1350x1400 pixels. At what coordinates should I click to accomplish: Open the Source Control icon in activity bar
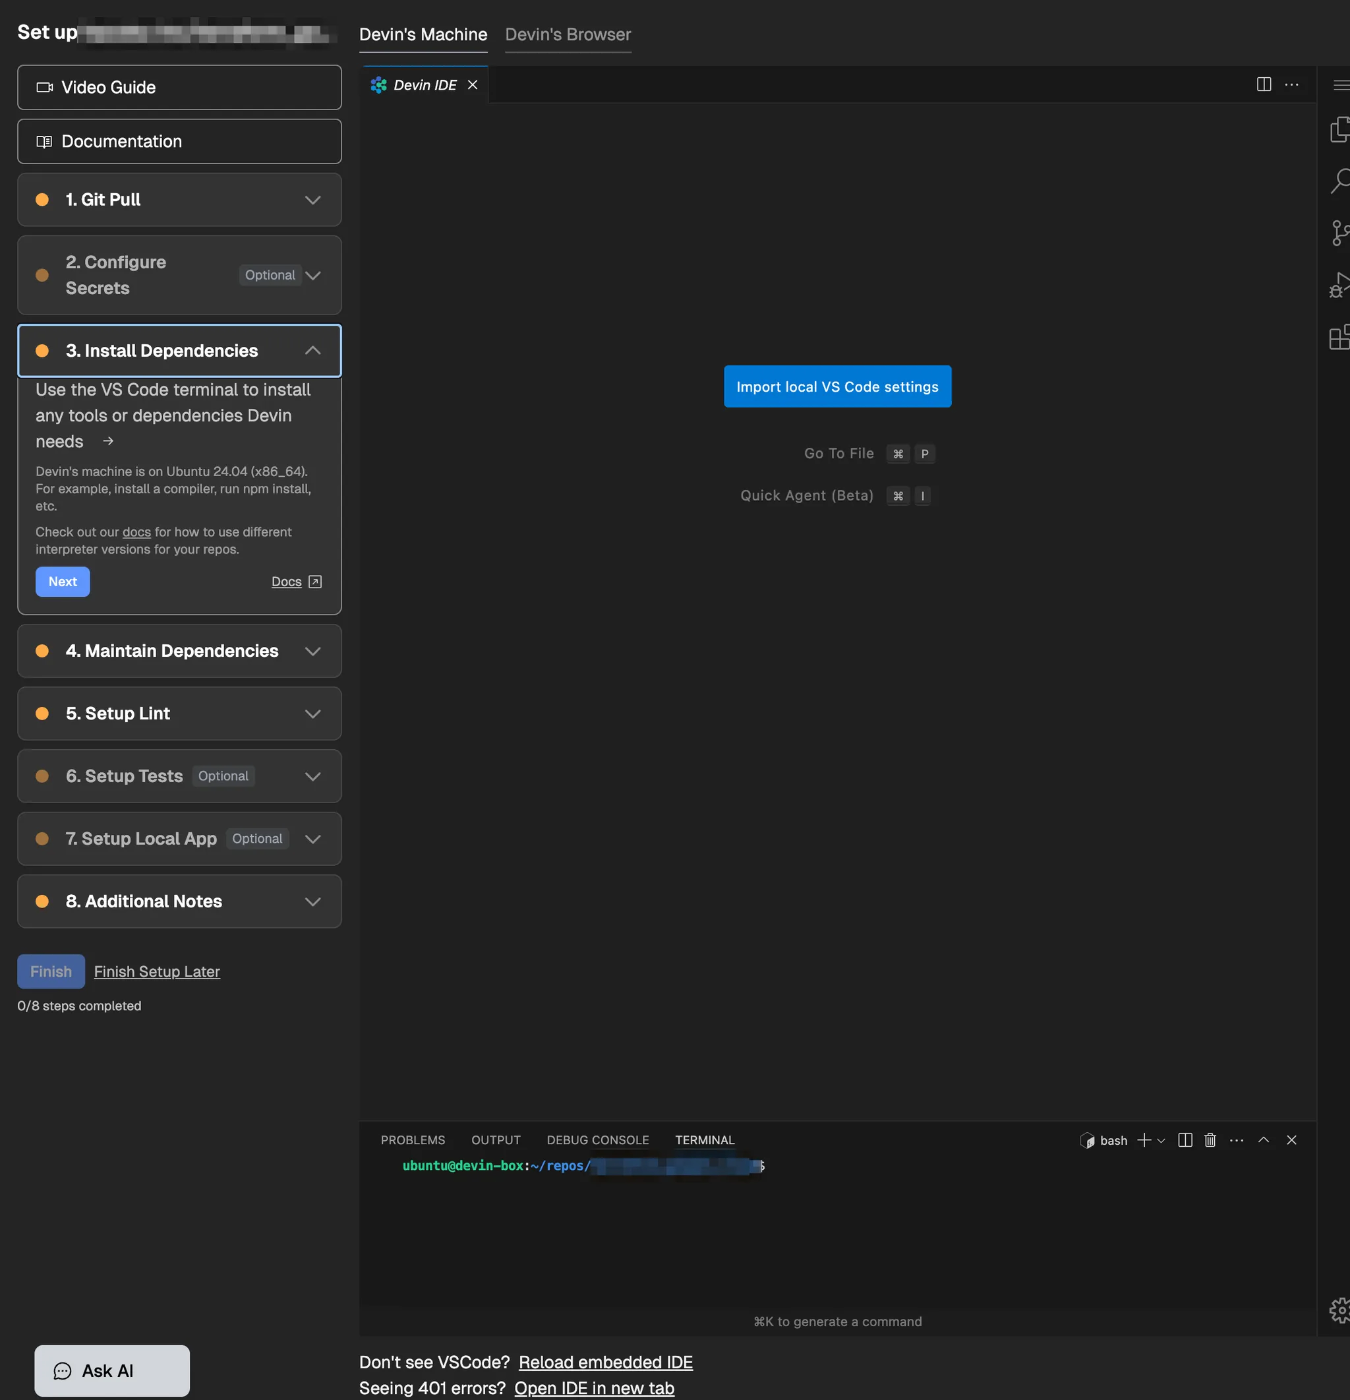coord(1340,233)
